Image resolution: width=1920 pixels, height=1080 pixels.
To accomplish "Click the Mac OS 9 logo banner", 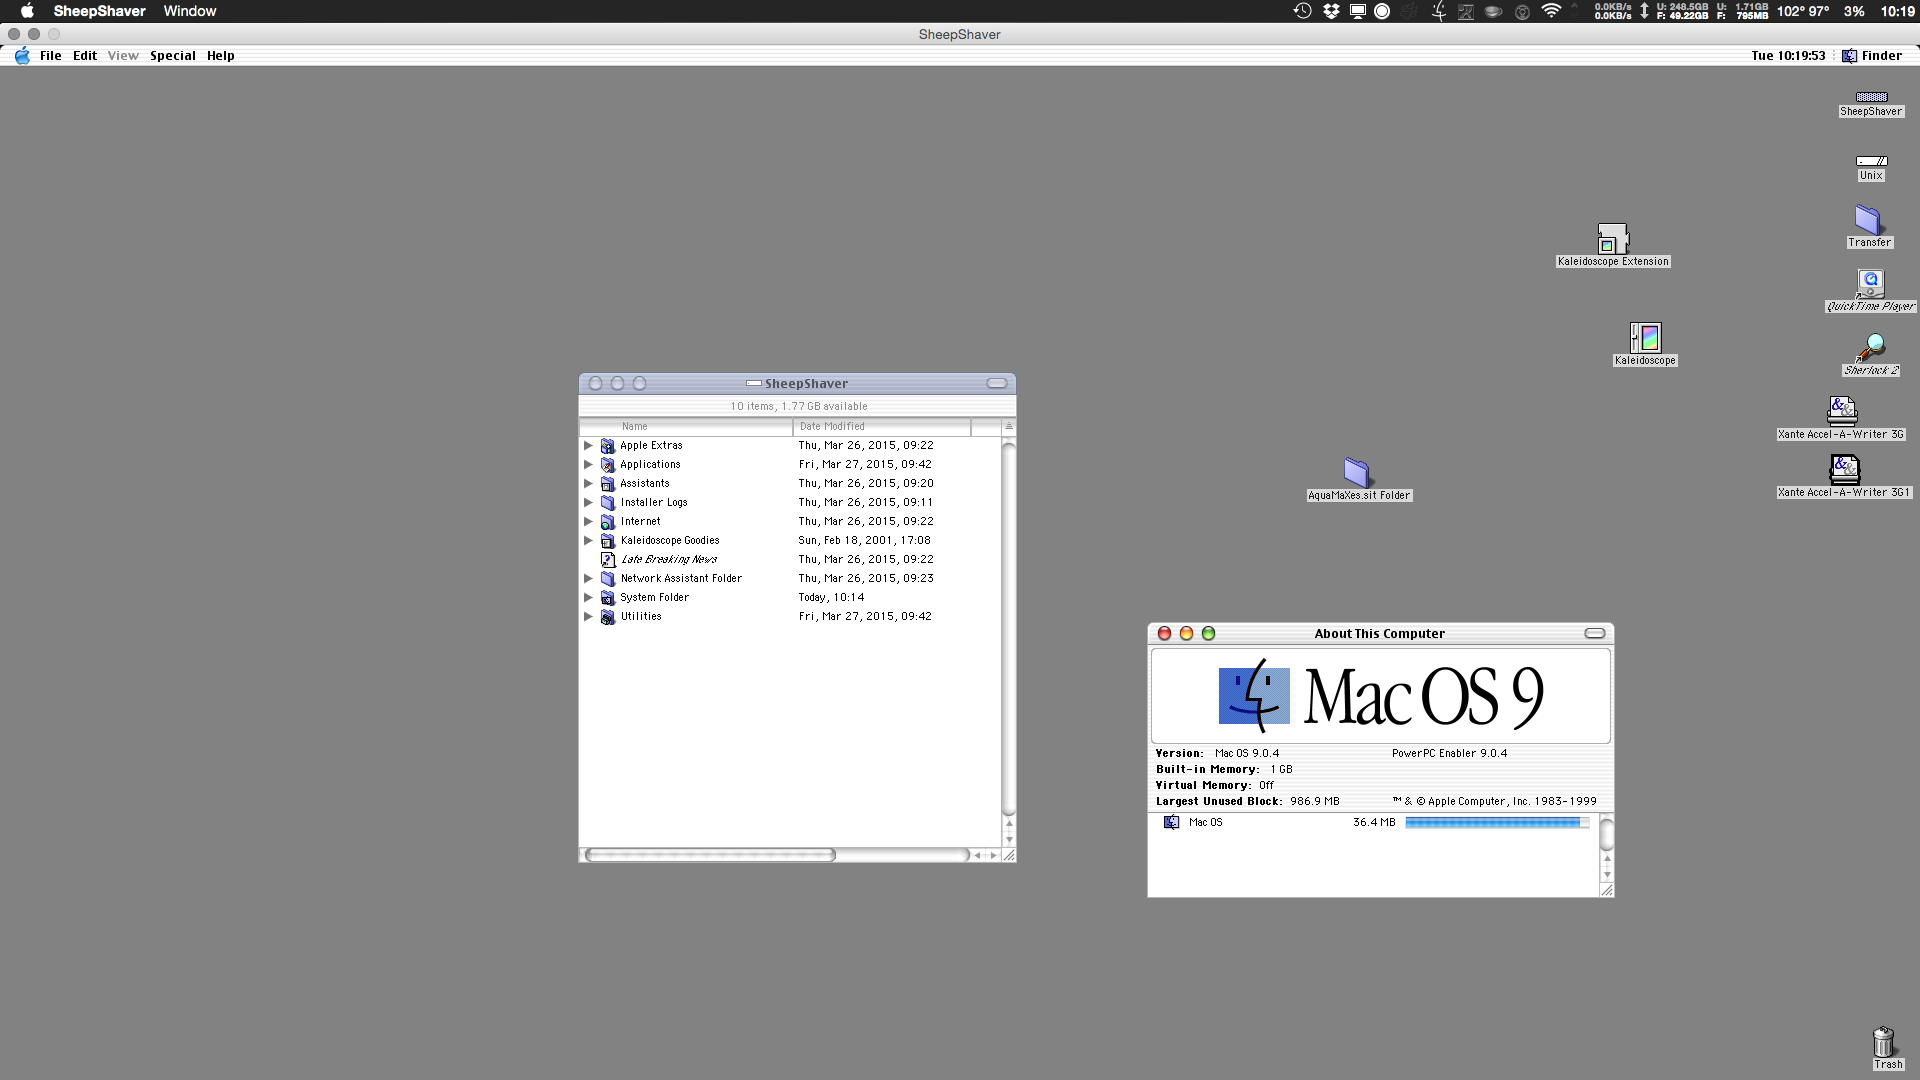I will 1380,696.
